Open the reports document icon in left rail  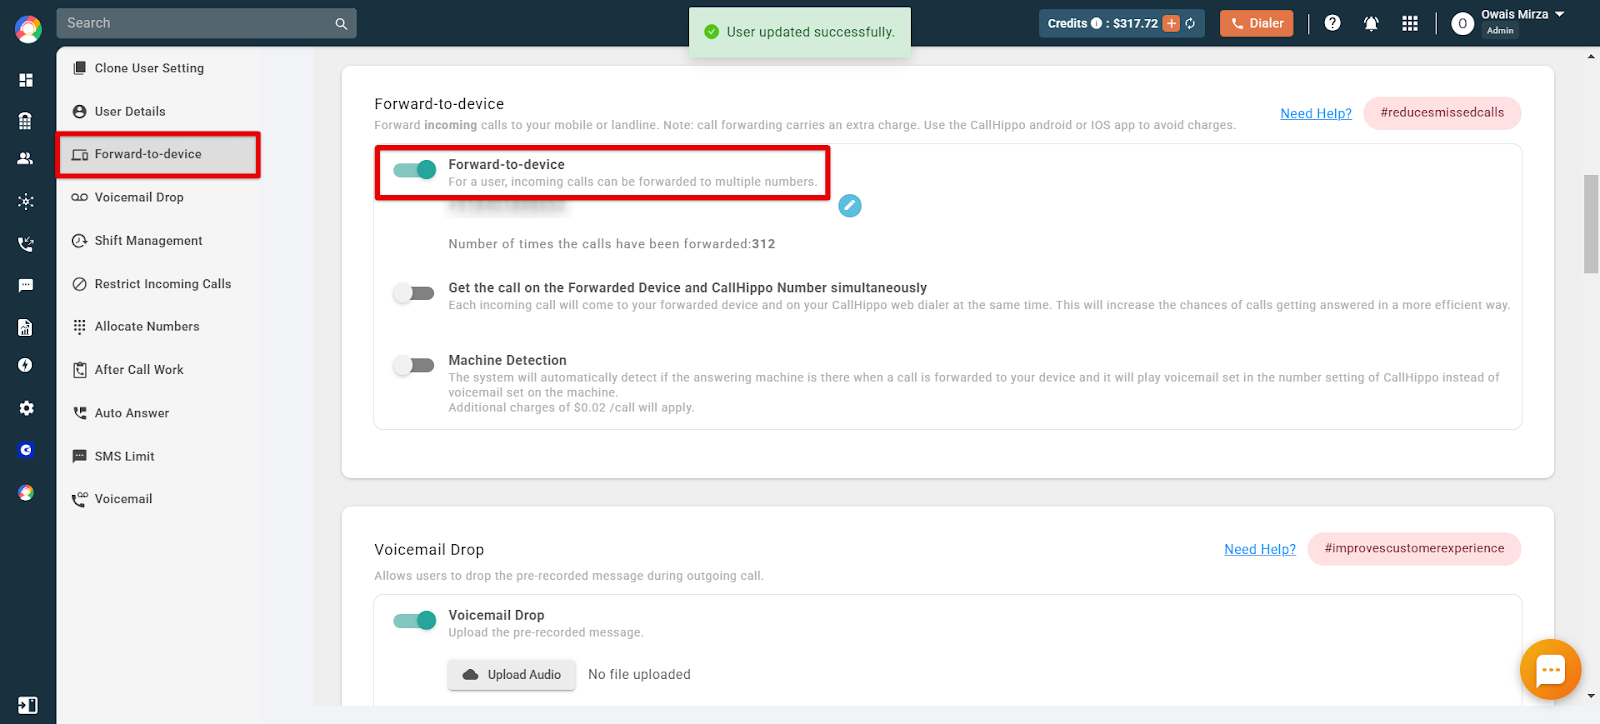coord(26,327)
